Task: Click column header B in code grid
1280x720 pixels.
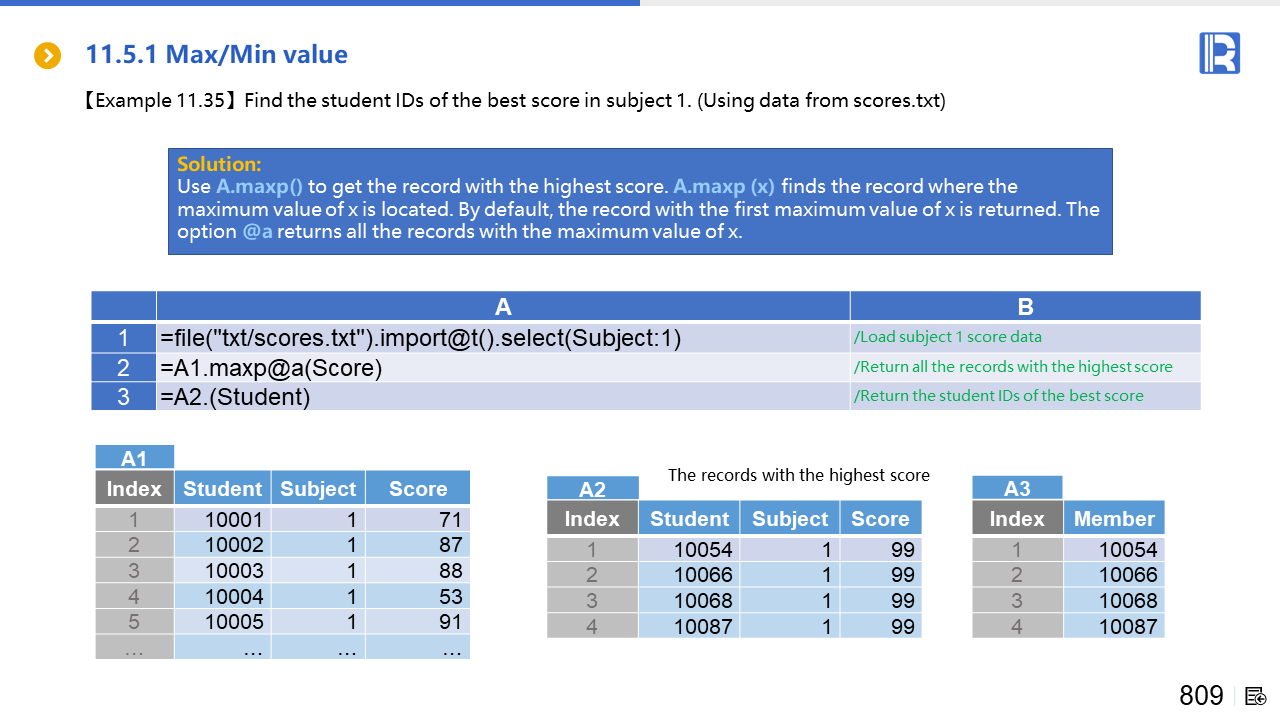Action: pyautogui.click(x=1025, y=307)
